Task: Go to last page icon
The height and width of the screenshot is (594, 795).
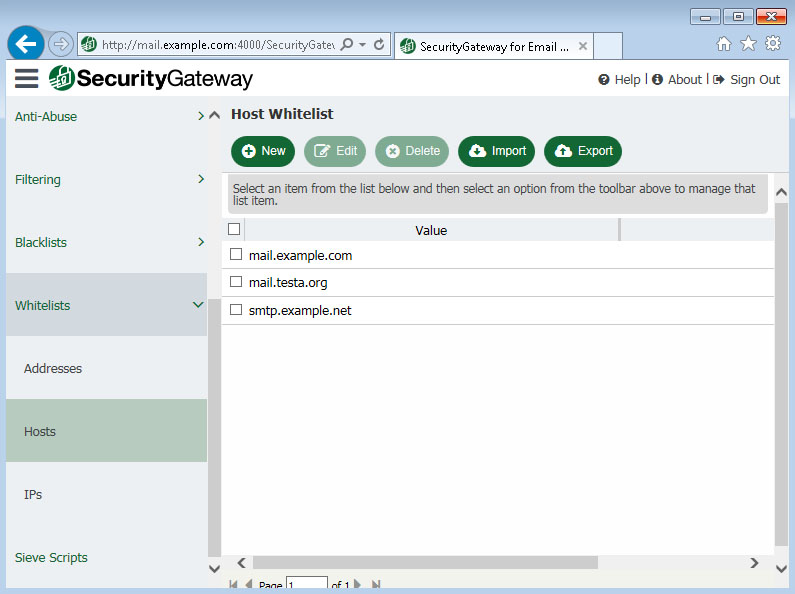Action: coord(376,584)
